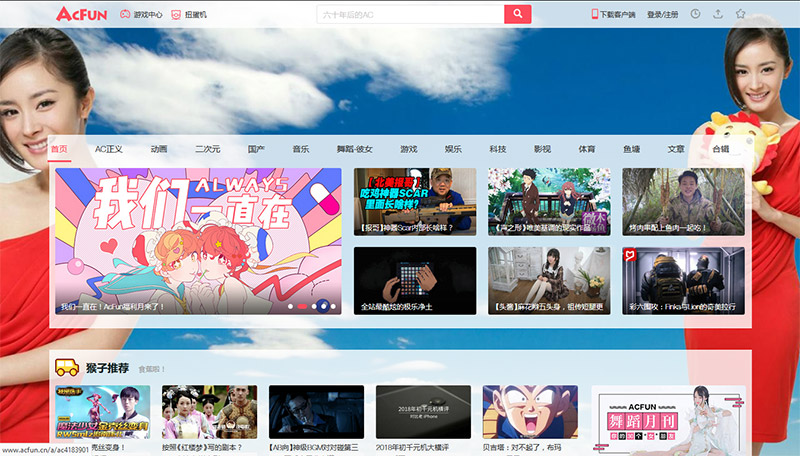Switch to the 游戏 tab
Viewport: 800px width, 456px height.
409,149
